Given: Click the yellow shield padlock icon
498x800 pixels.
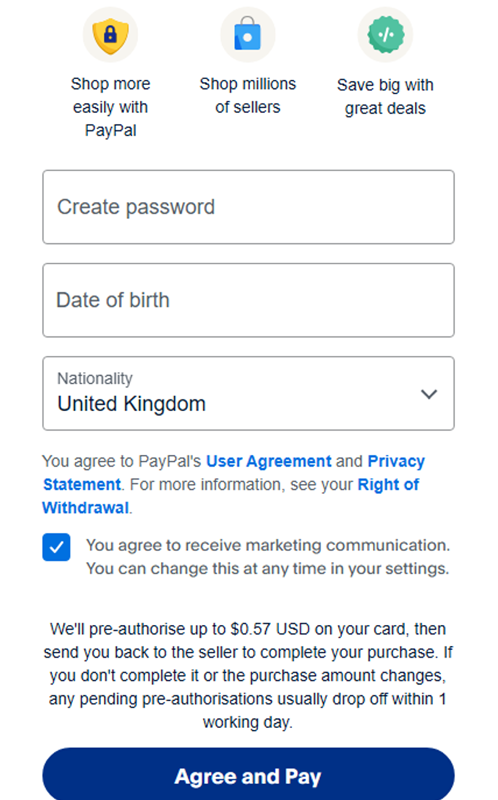Looking at the screenshot, I should coord(110,35).
